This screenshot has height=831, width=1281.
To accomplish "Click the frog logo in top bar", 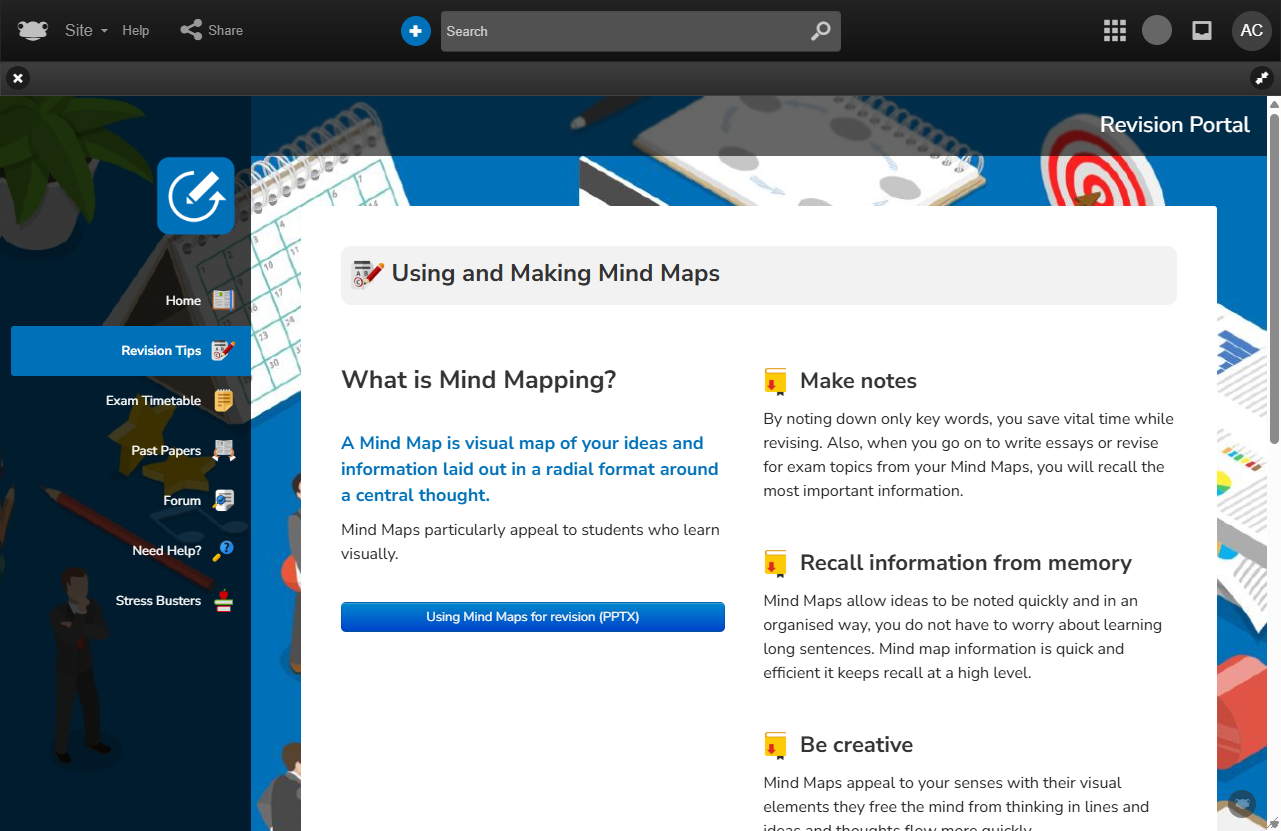I will (33, 30).
